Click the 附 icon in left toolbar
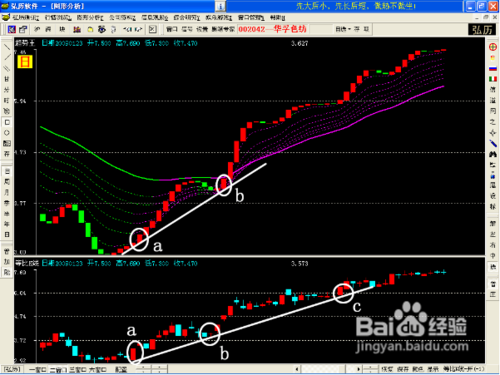This screenshot has height=375, width=500. coord(7,272)
